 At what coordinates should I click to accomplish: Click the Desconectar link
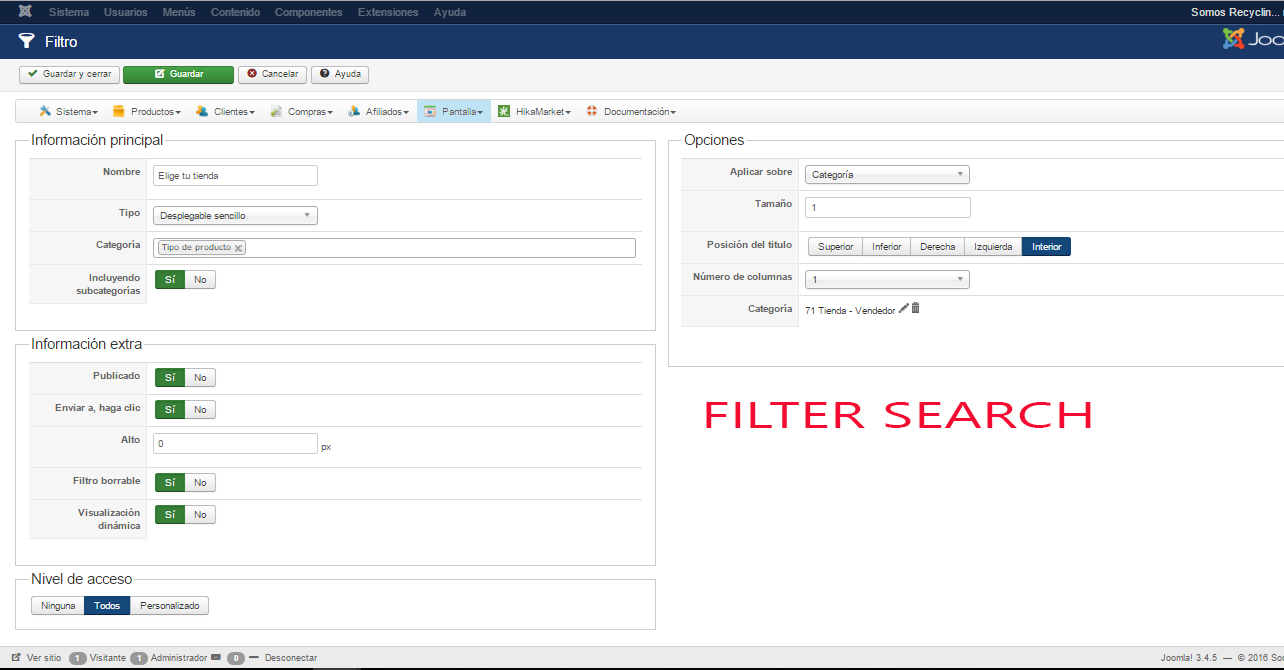coord(291,658)
